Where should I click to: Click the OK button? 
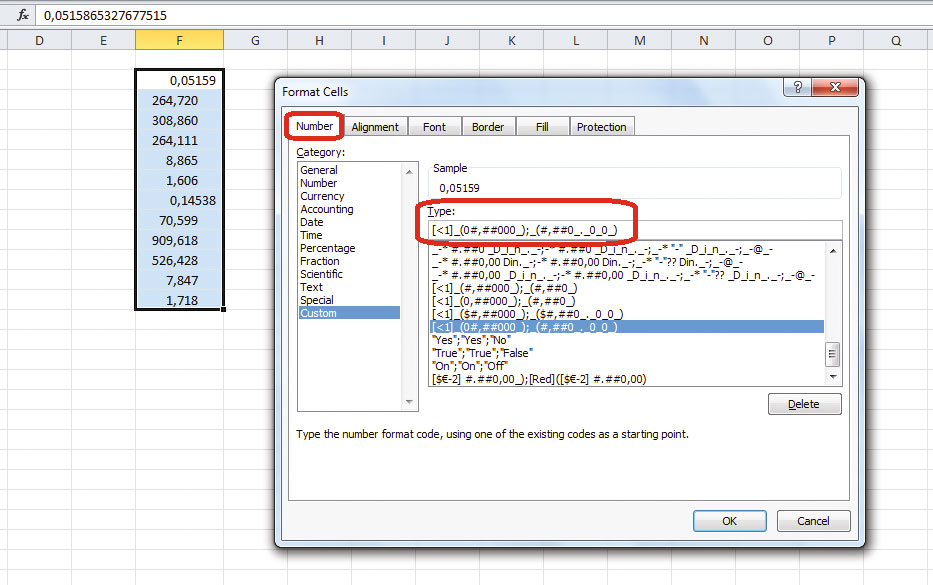729,520
